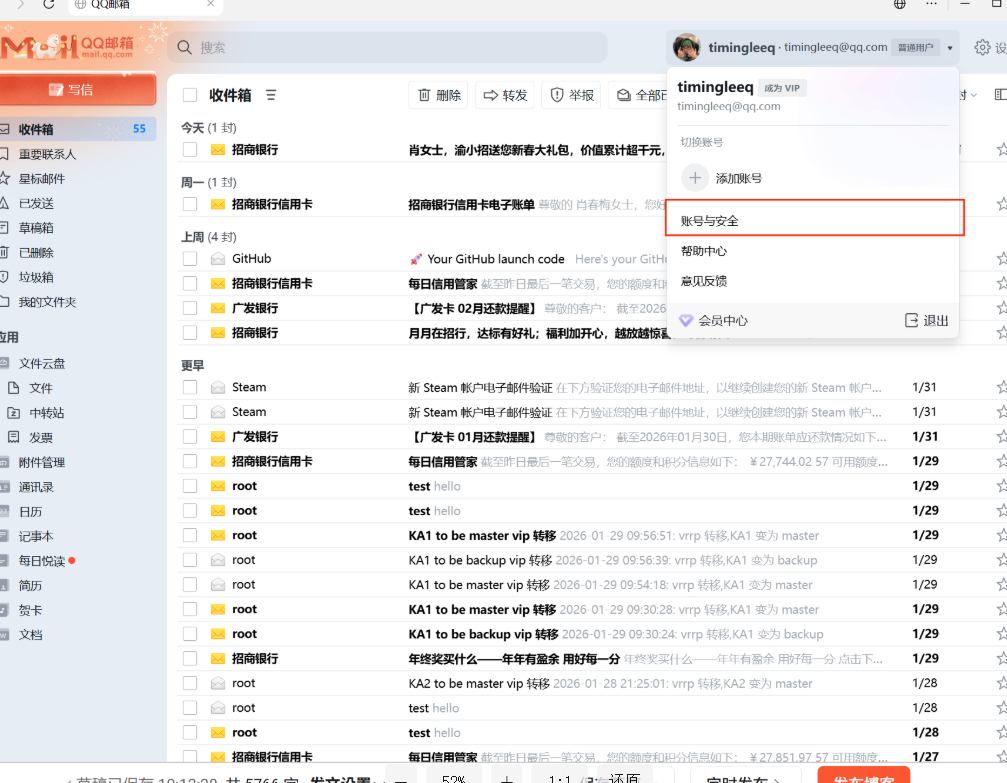
Task: Open the 草稿箱 drafts folder
Action: pos(36,228)
